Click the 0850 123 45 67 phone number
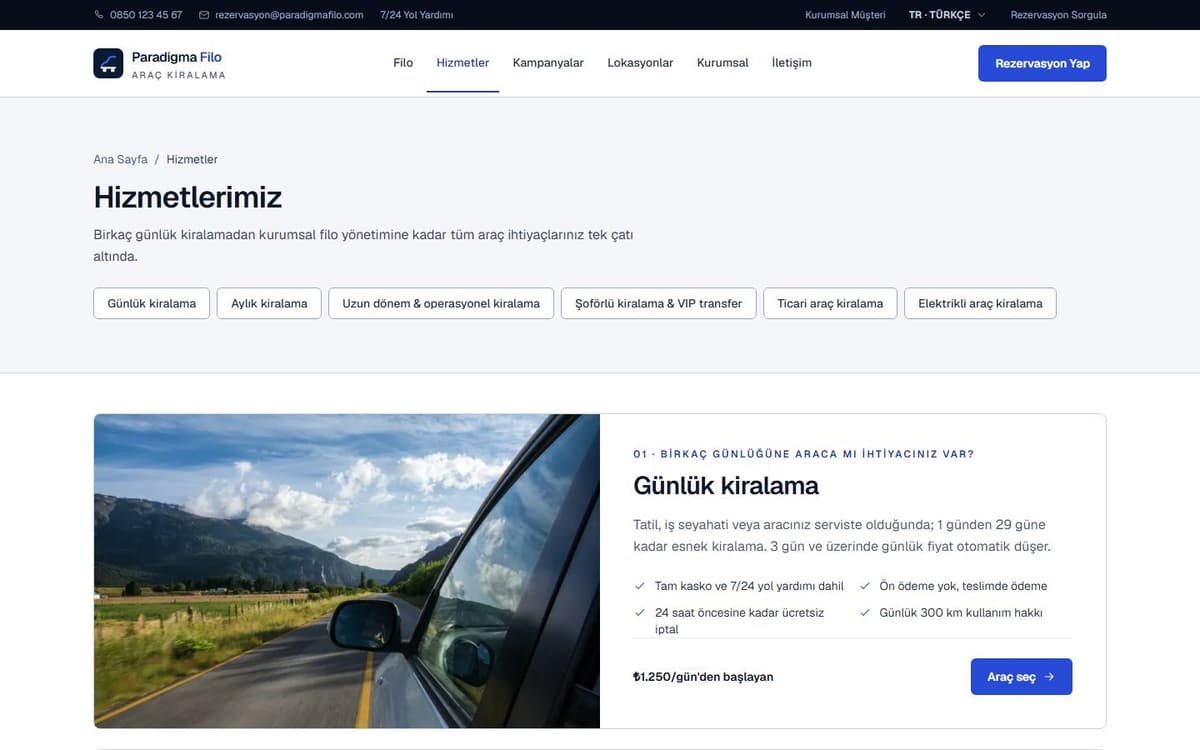This screenshot has height=750, width=1200. pyautogui.click(x=146, y=15)
